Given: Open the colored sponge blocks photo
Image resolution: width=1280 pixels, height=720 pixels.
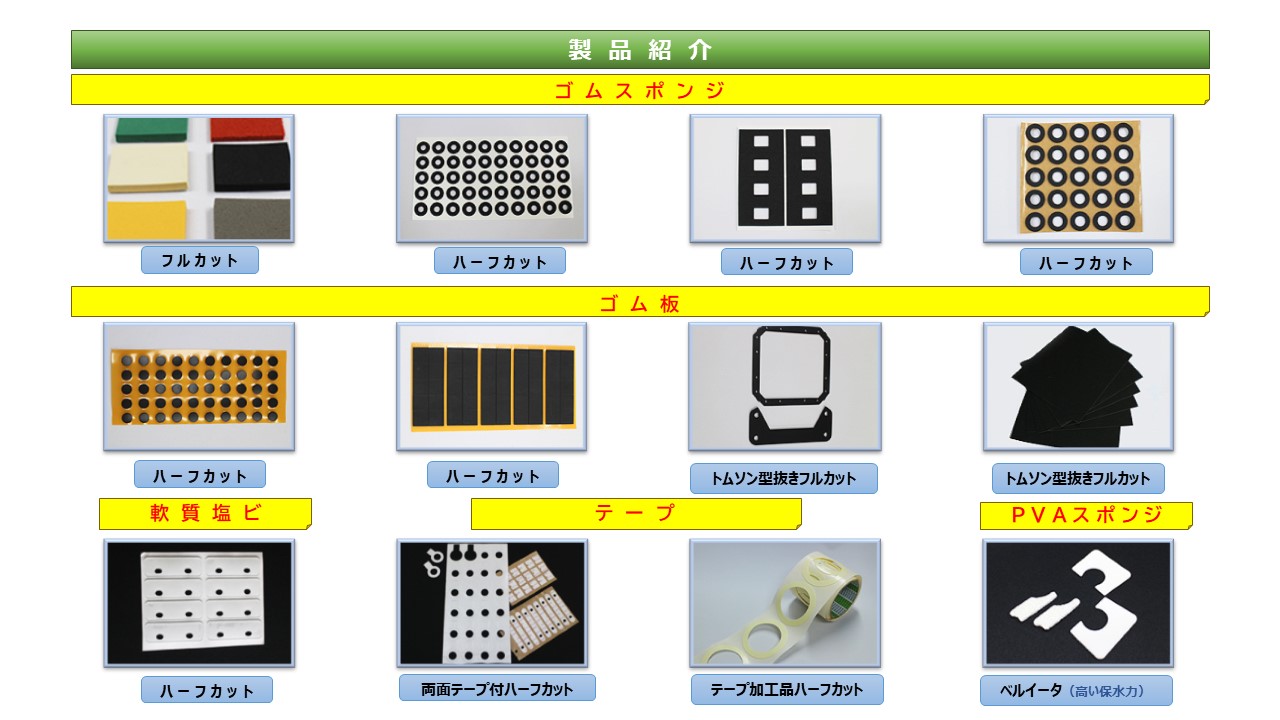Looking at the screenshot, I should pyautogui.click(x=199, y=178).
